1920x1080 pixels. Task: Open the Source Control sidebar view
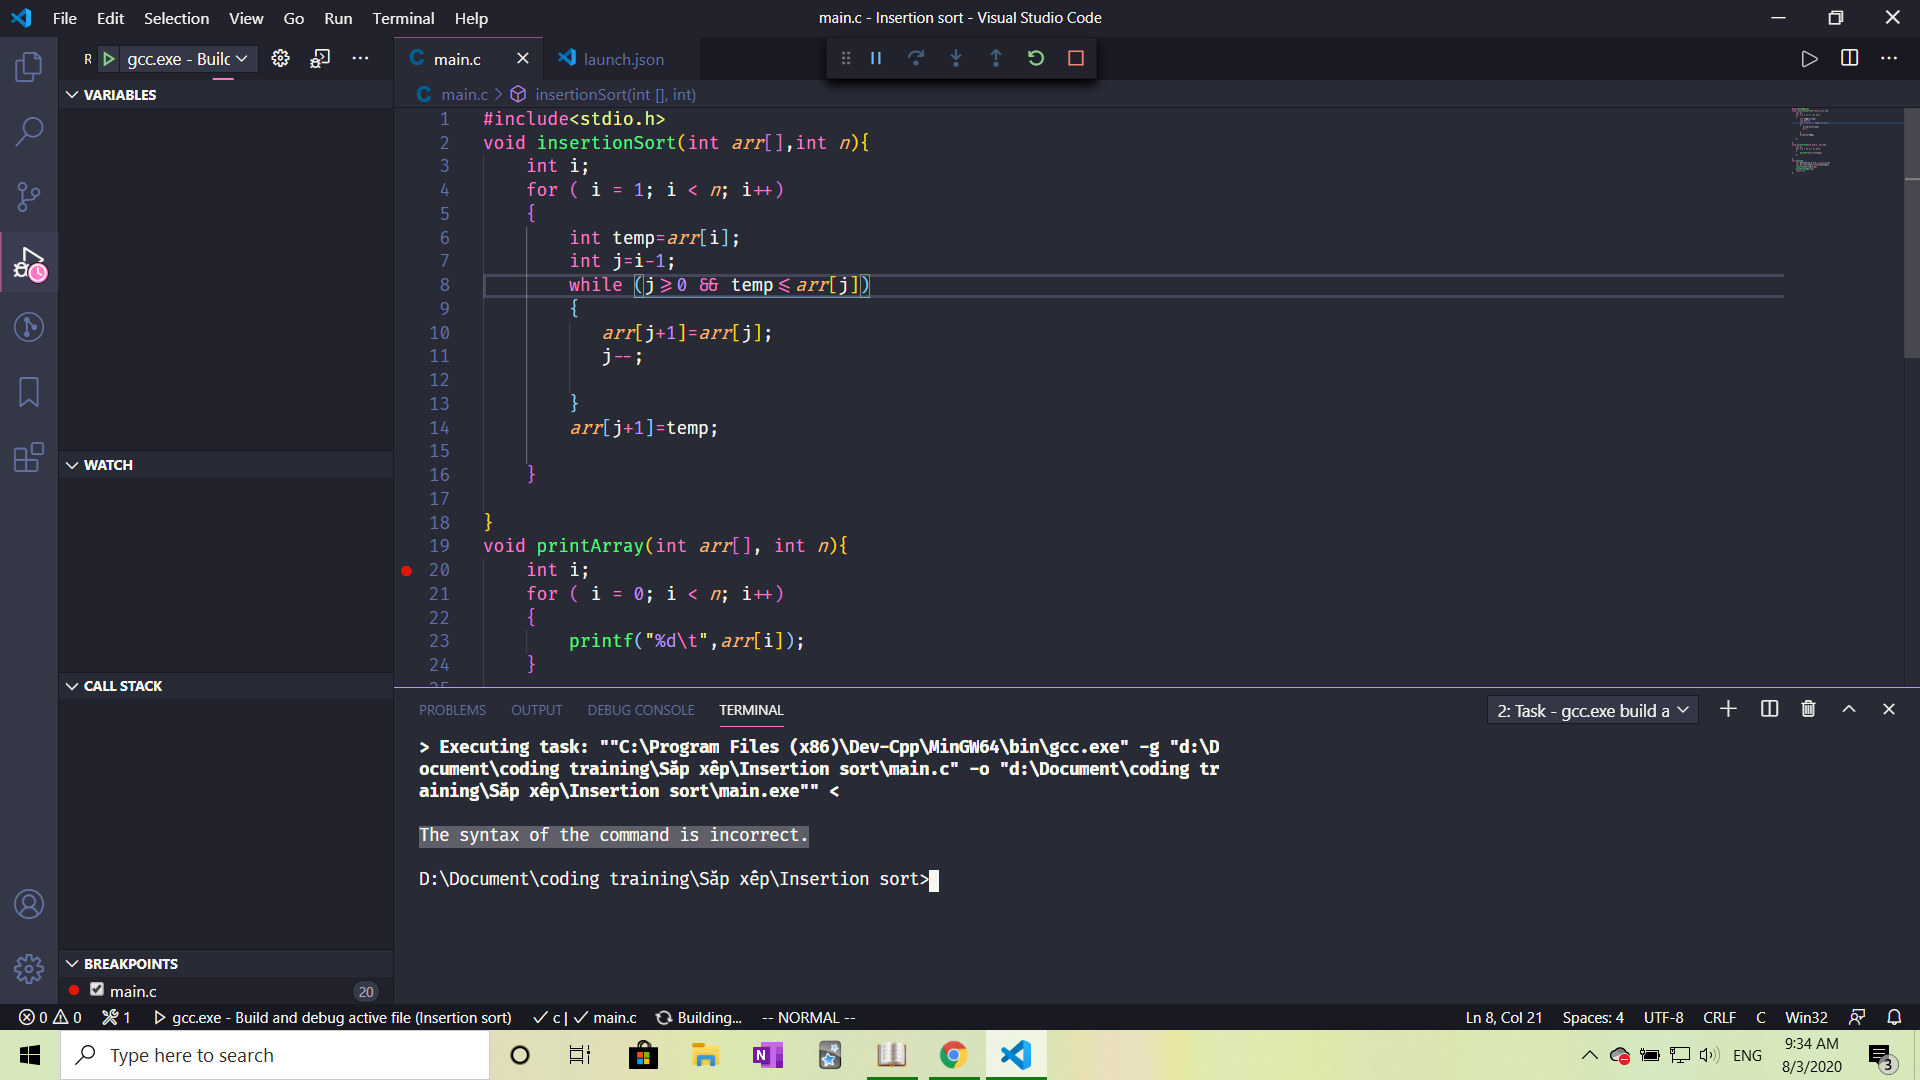click(x=29, y=196)
